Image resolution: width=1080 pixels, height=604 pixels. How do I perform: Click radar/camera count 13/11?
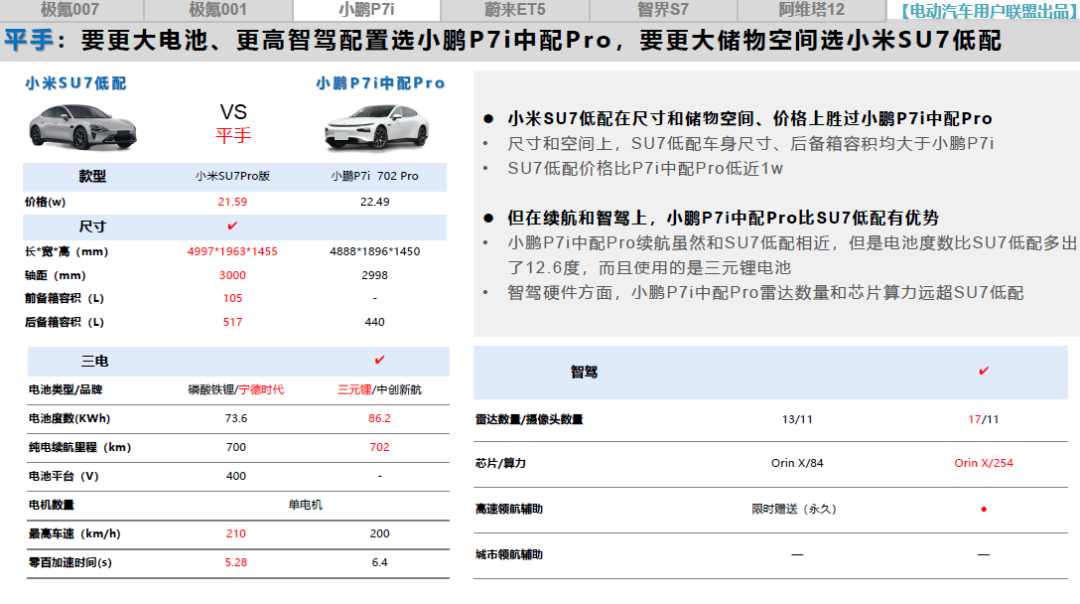797,419
